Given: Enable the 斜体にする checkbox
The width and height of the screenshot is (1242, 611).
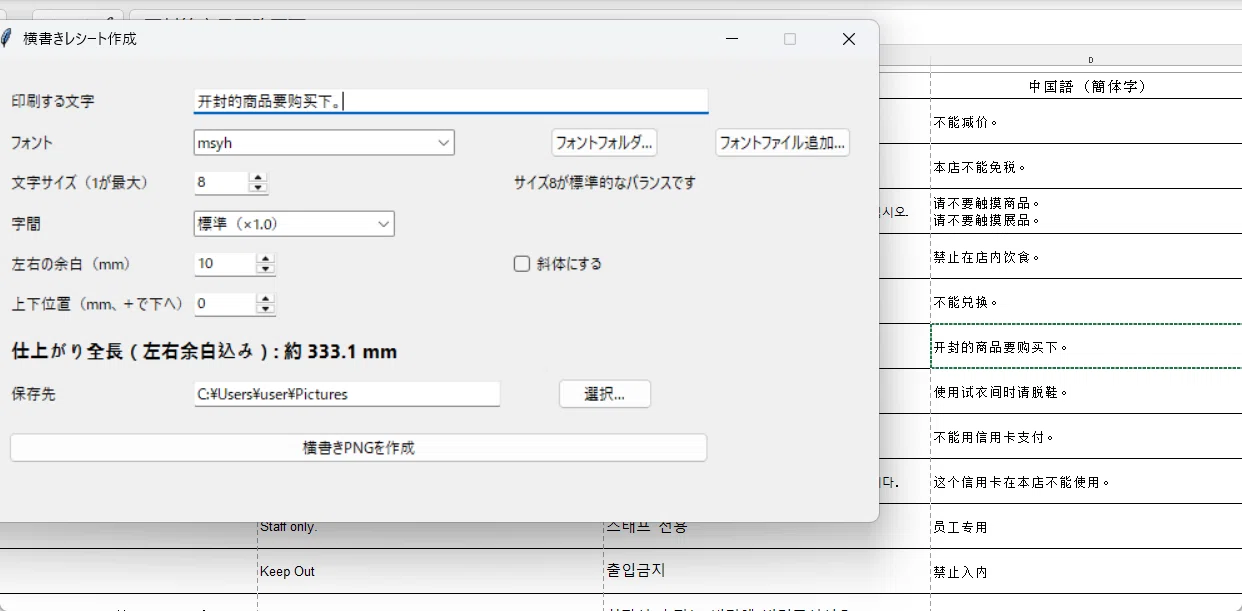Looking at the screenshot, I should click(521, 264).
